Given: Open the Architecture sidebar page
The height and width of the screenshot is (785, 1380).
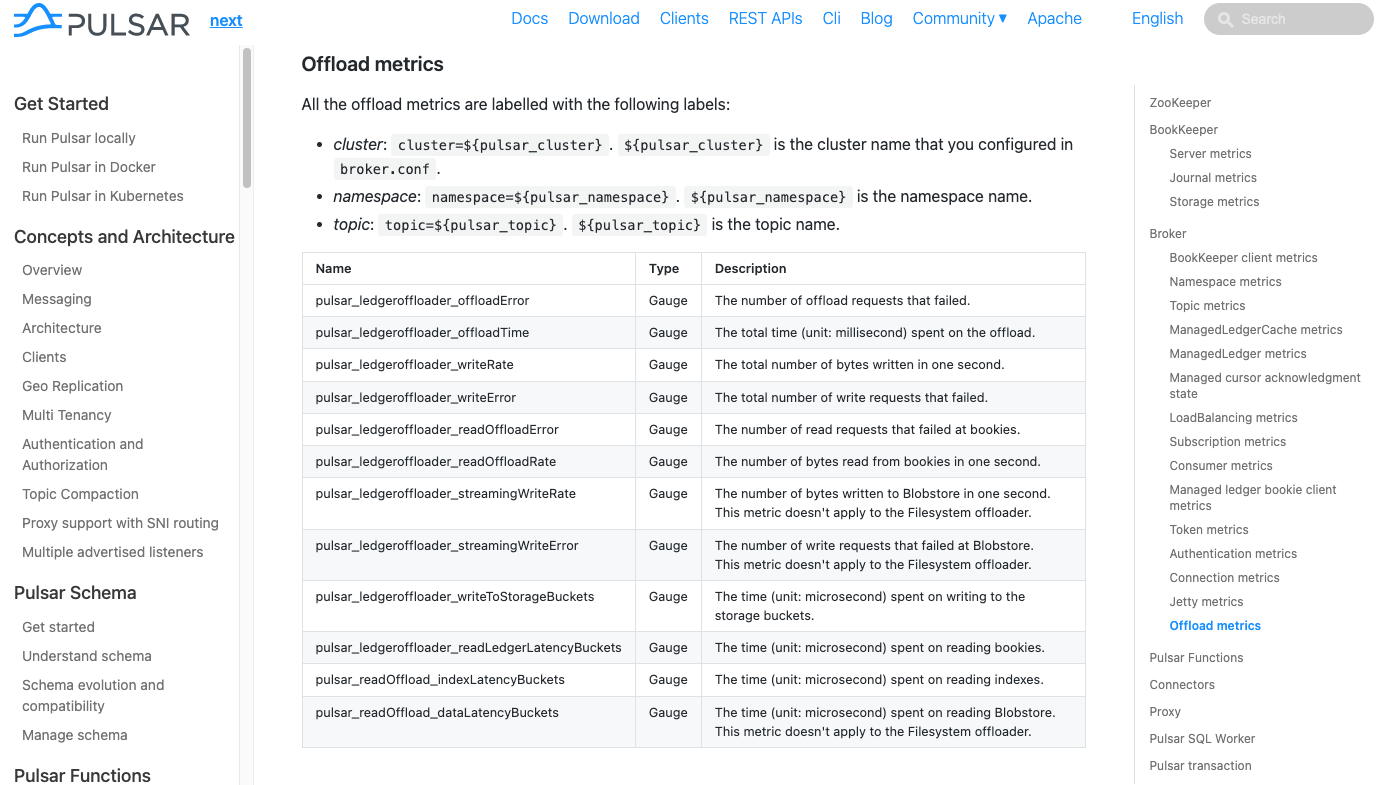Looking at the screenshot, I should click(62, 328).
